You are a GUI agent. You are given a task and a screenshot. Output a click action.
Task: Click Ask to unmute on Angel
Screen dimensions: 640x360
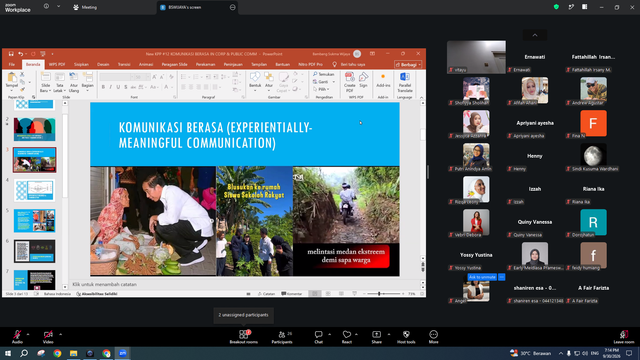pos(482,277)
